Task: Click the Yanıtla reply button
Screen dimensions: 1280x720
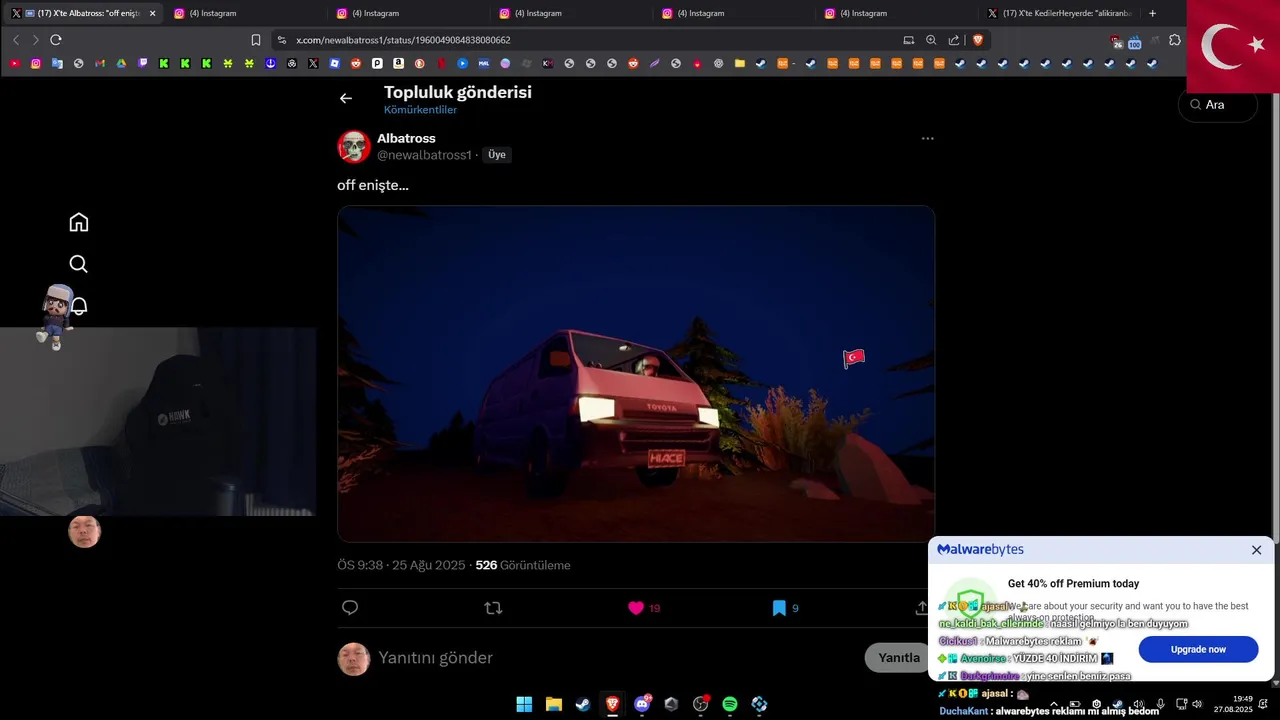Action: (898, 658)
